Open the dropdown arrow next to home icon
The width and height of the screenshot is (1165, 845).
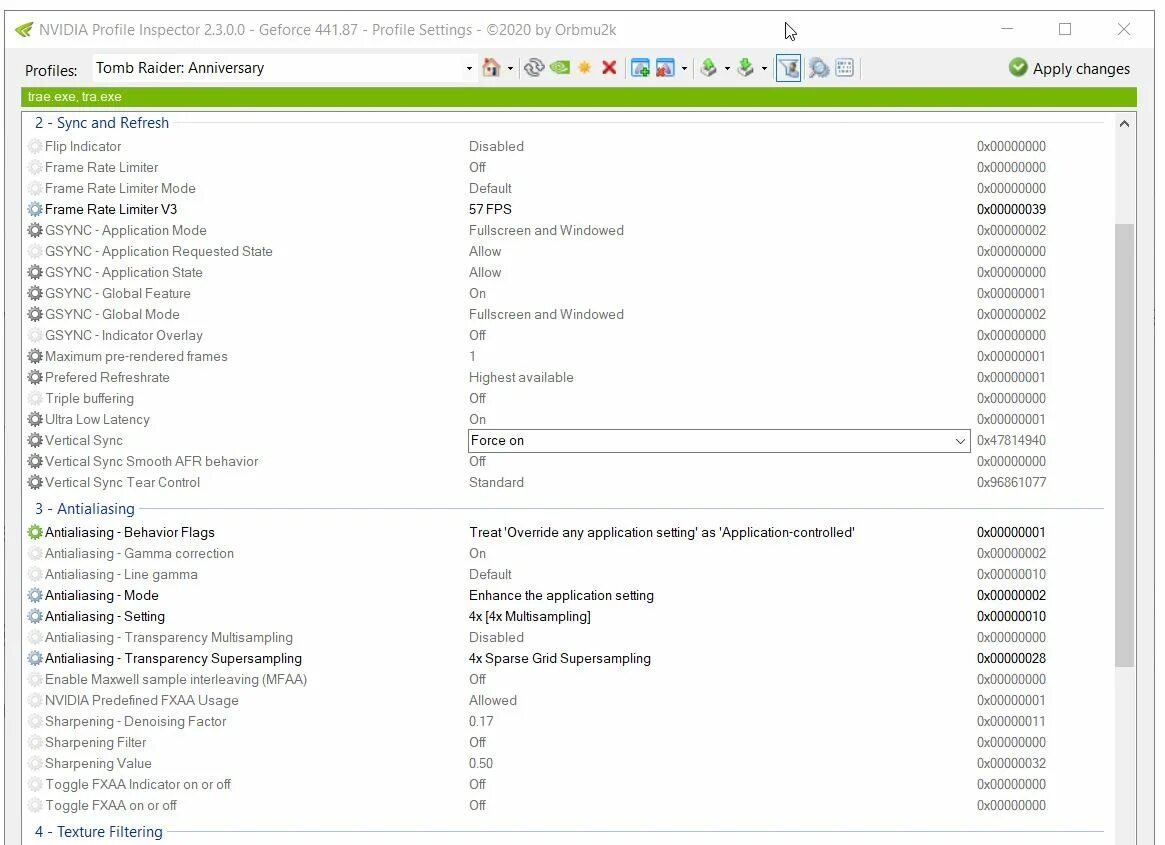510,68
